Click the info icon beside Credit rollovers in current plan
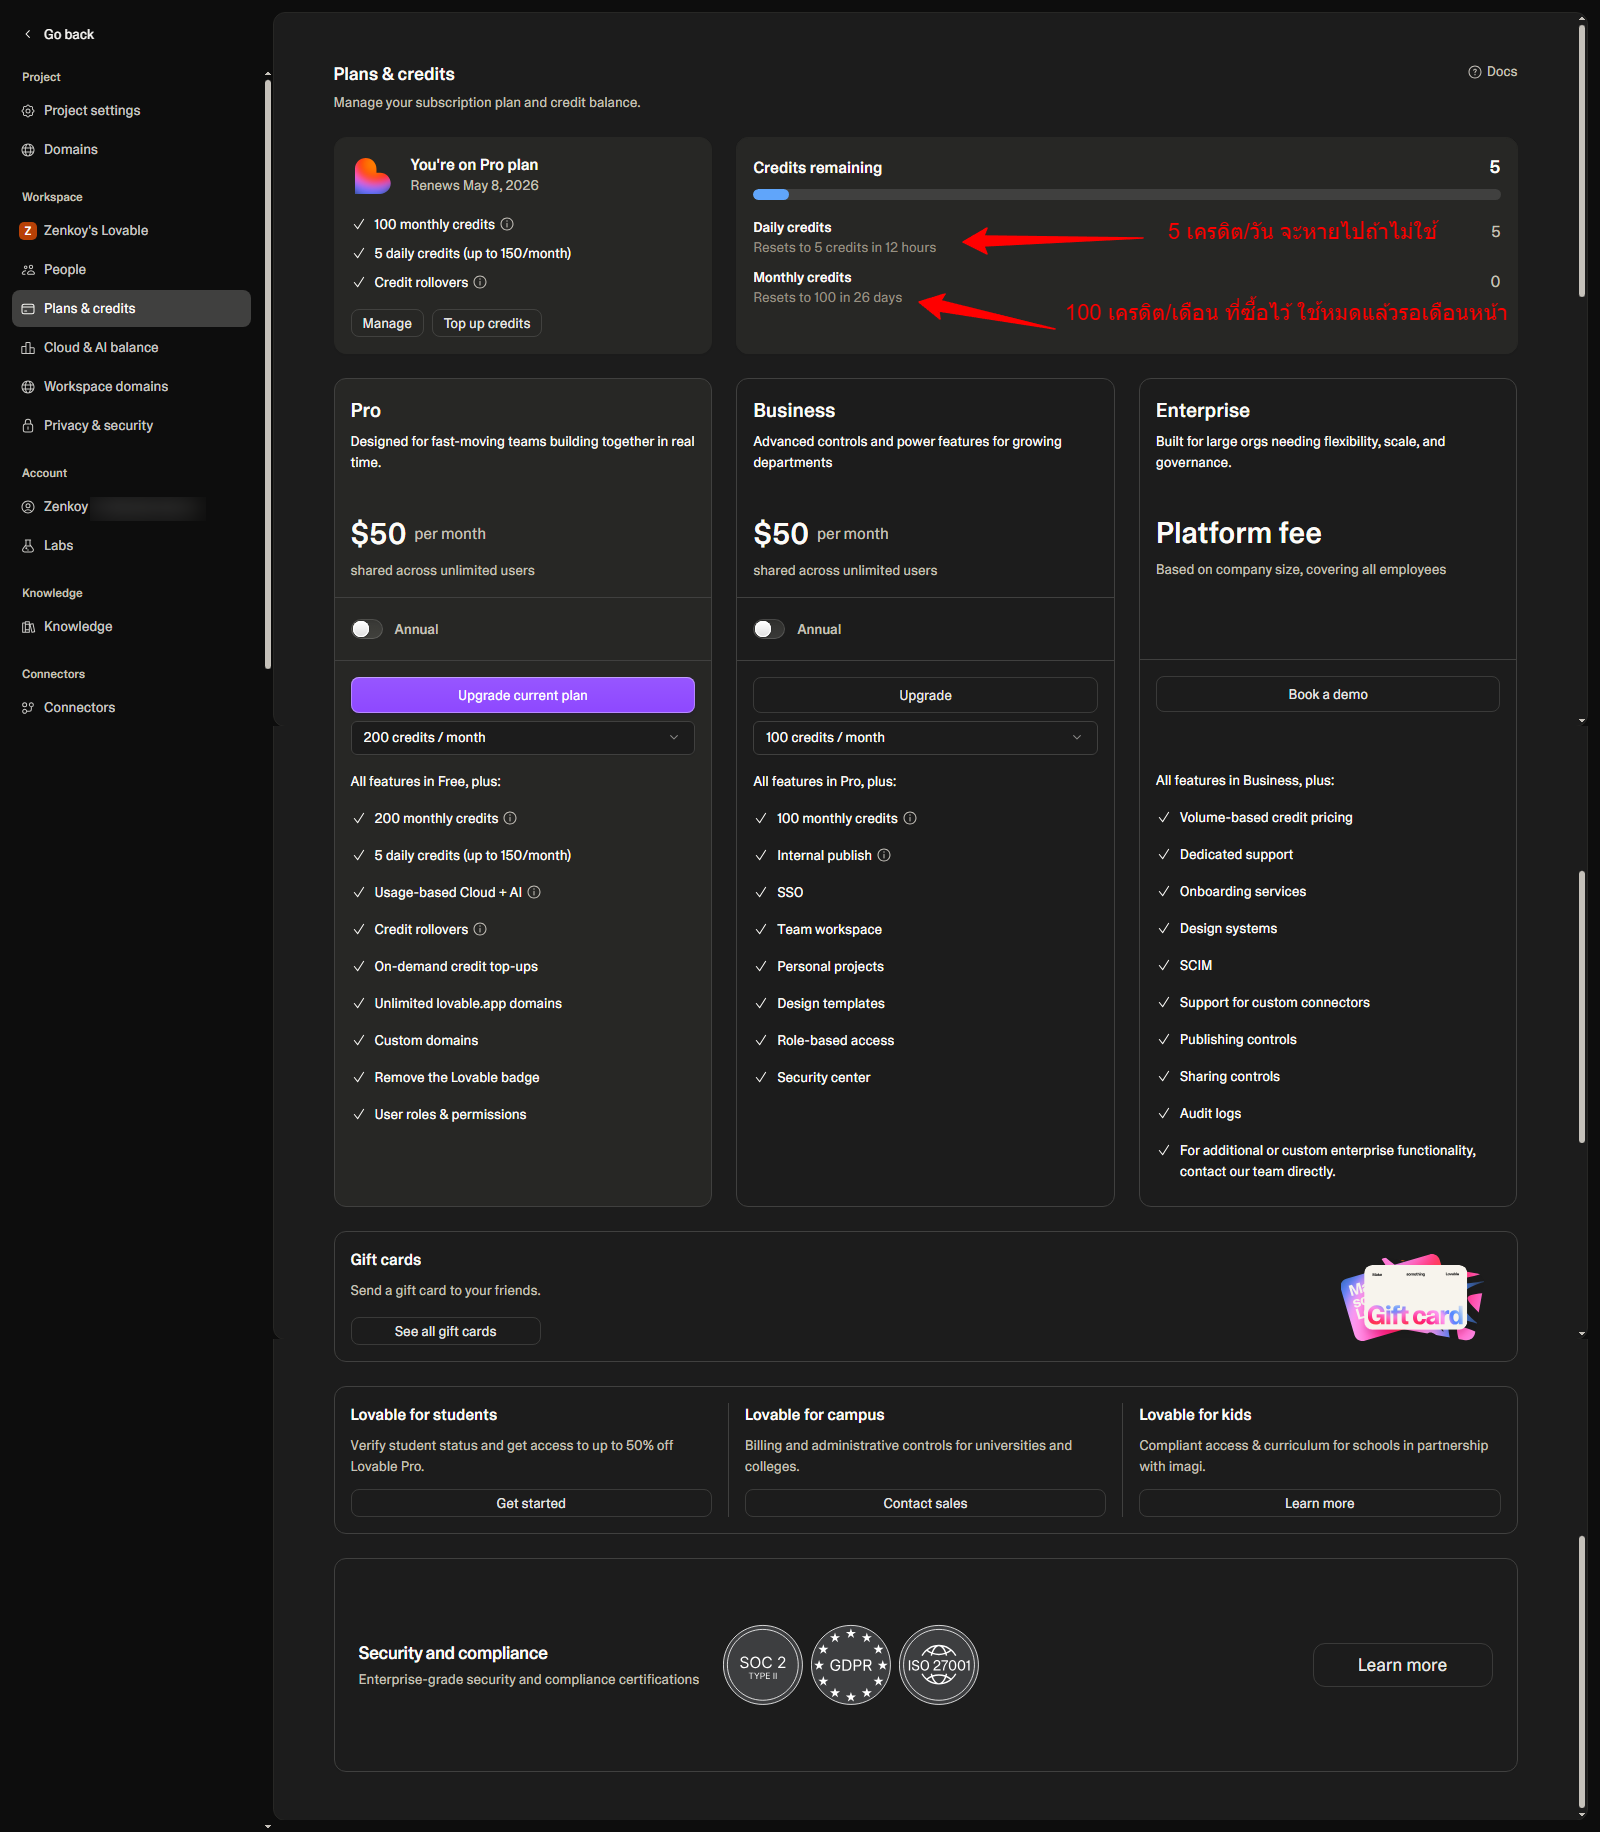 coord(480,282)
